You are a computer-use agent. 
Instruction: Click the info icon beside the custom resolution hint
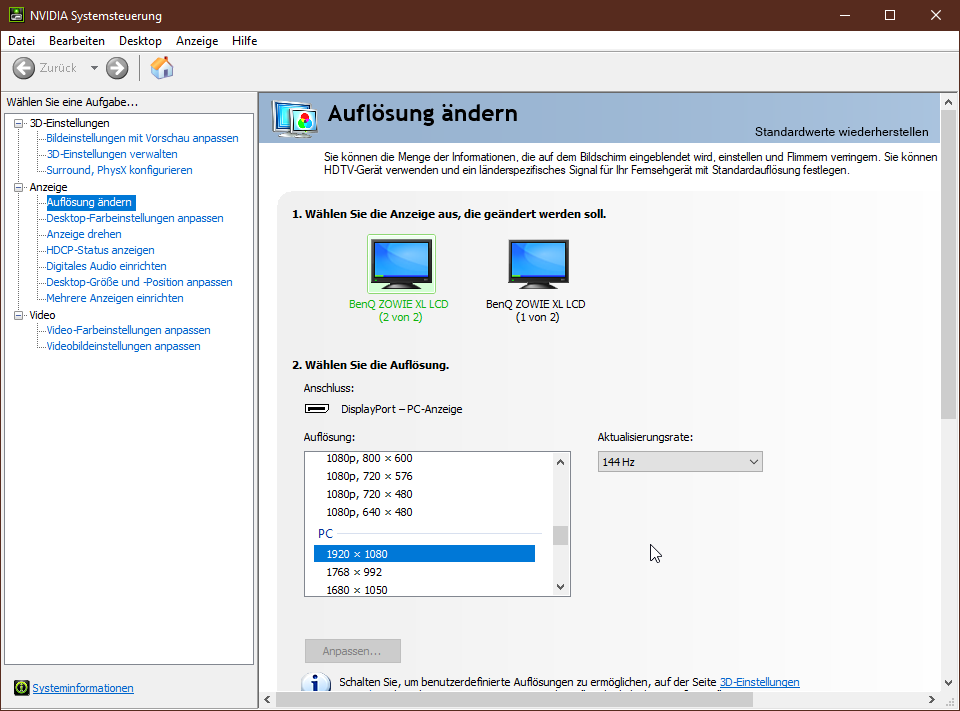316,682
